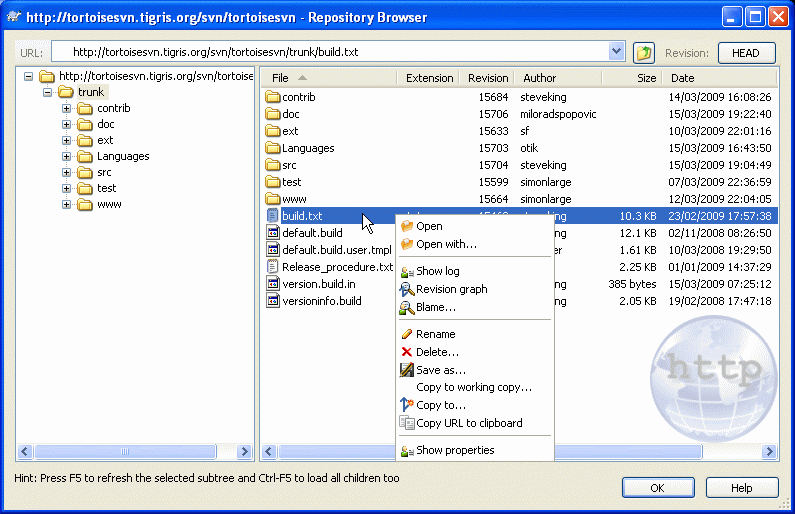Click the Copy URL to clipboard icon
The image size is (795, 514).
pyautogui.click(x=407, y=423)
